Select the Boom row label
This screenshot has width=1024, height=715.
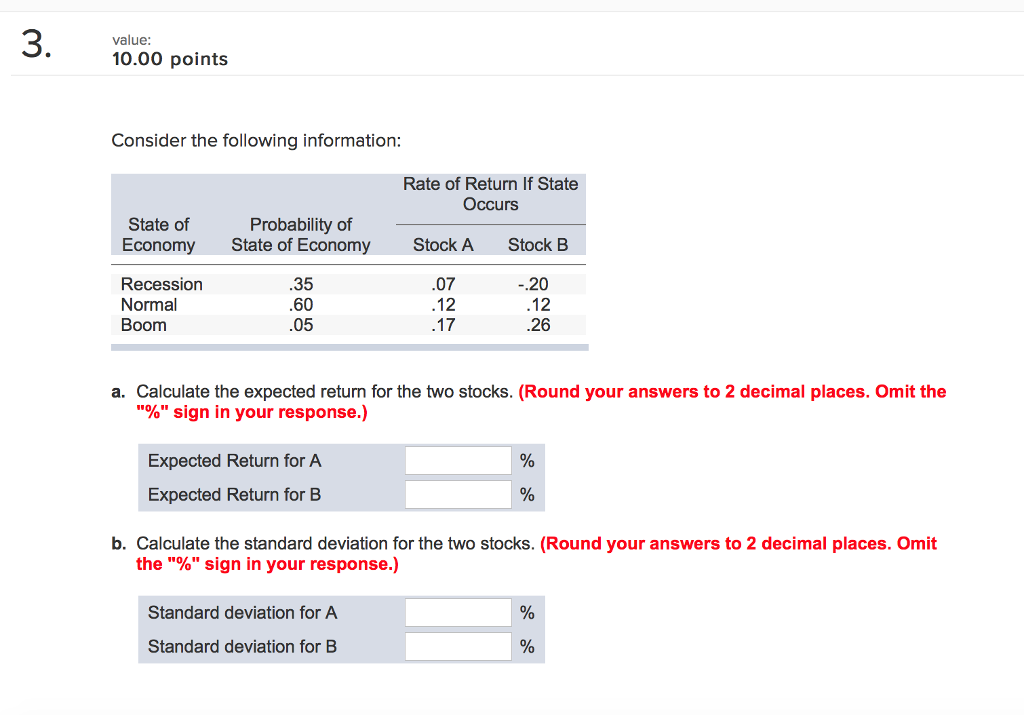(144, 325)
